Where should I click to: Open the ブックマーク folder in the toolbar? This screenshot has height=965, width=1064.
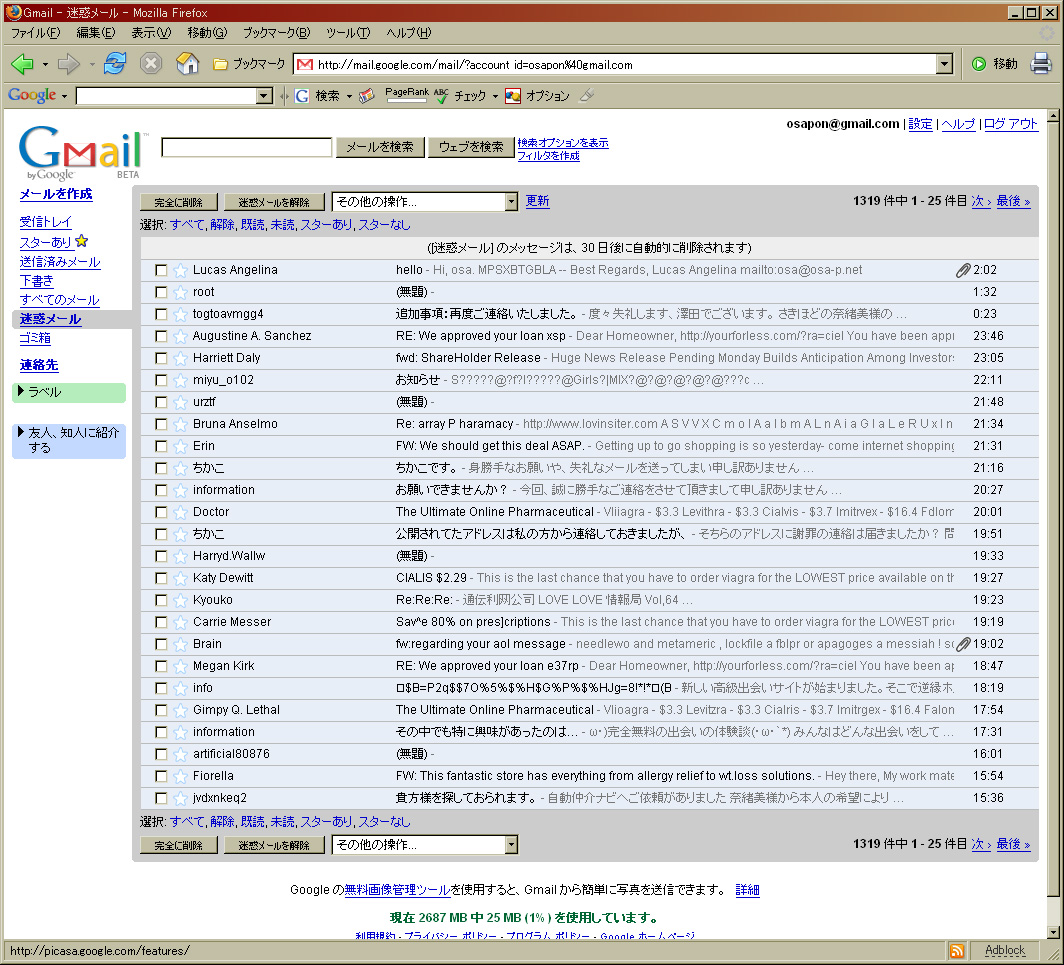tap(249, 64)
